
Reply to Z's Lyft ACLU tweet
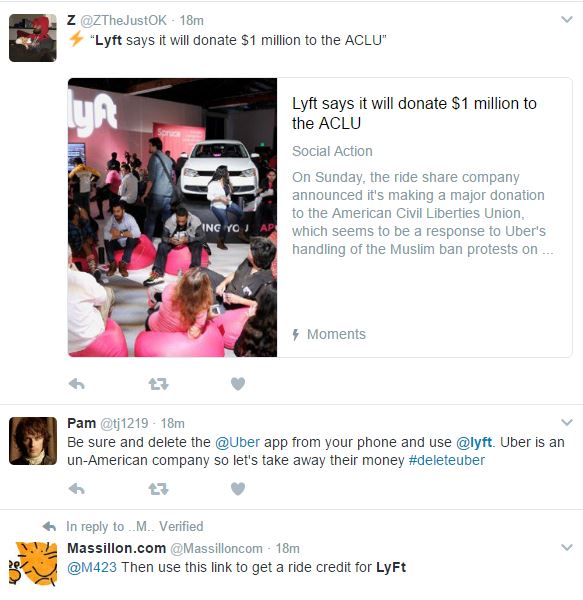tap(77, 383)
